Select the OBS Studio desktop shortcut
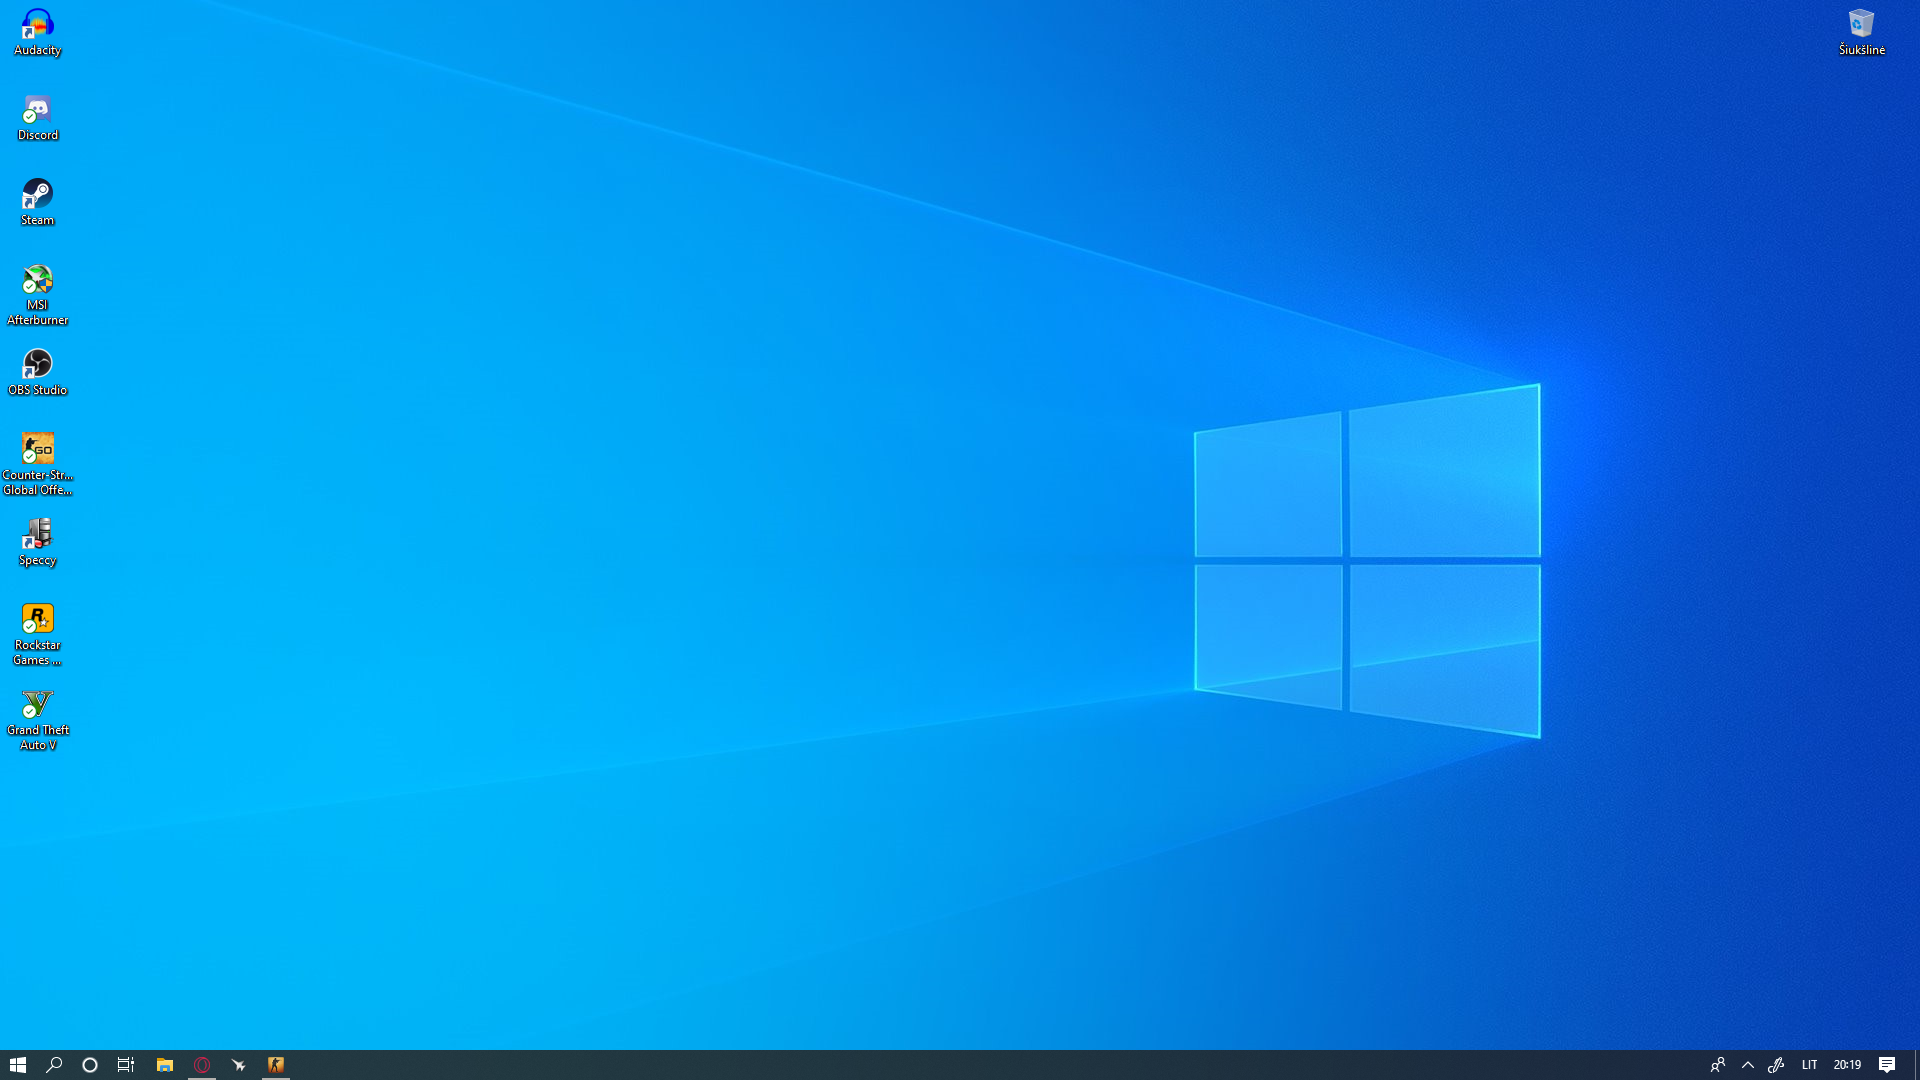Viewport: 1920px width, 1080px height. click(x=37, y=373)
